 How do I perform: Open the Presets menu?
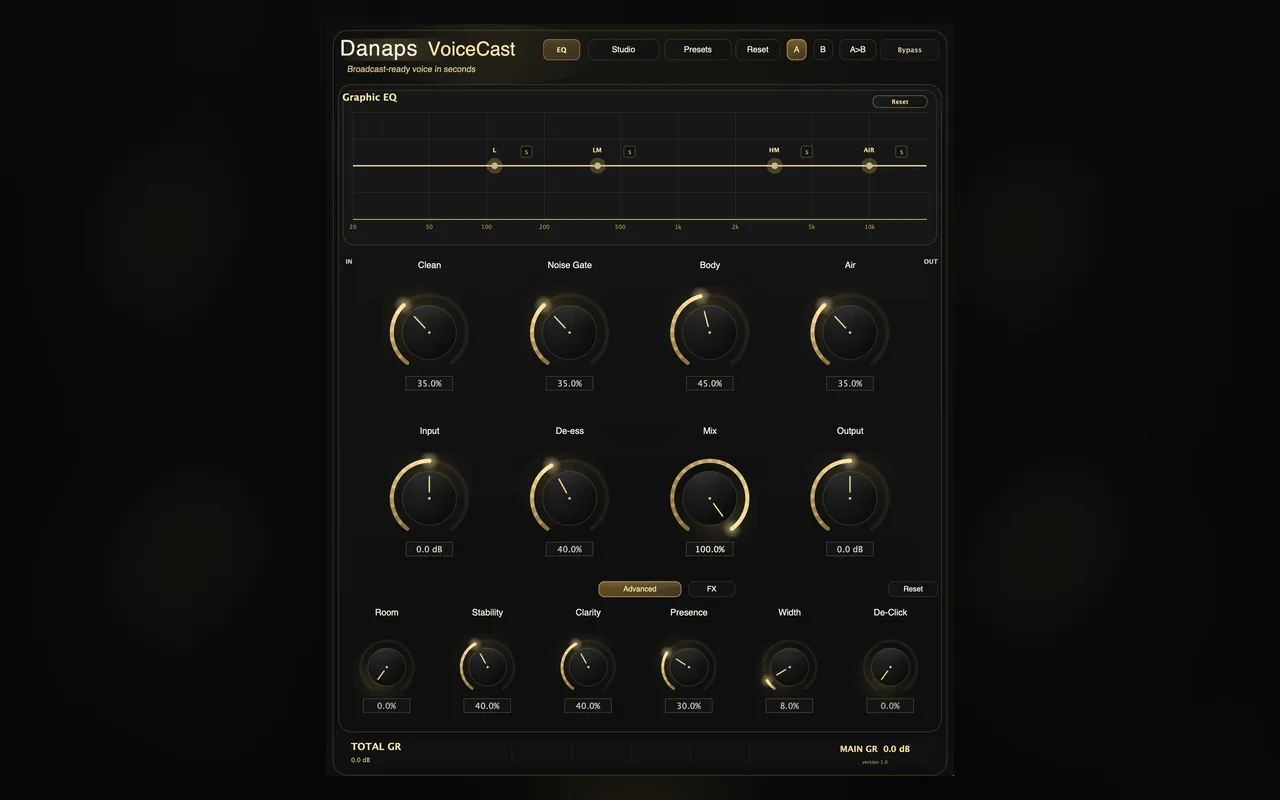698,49
